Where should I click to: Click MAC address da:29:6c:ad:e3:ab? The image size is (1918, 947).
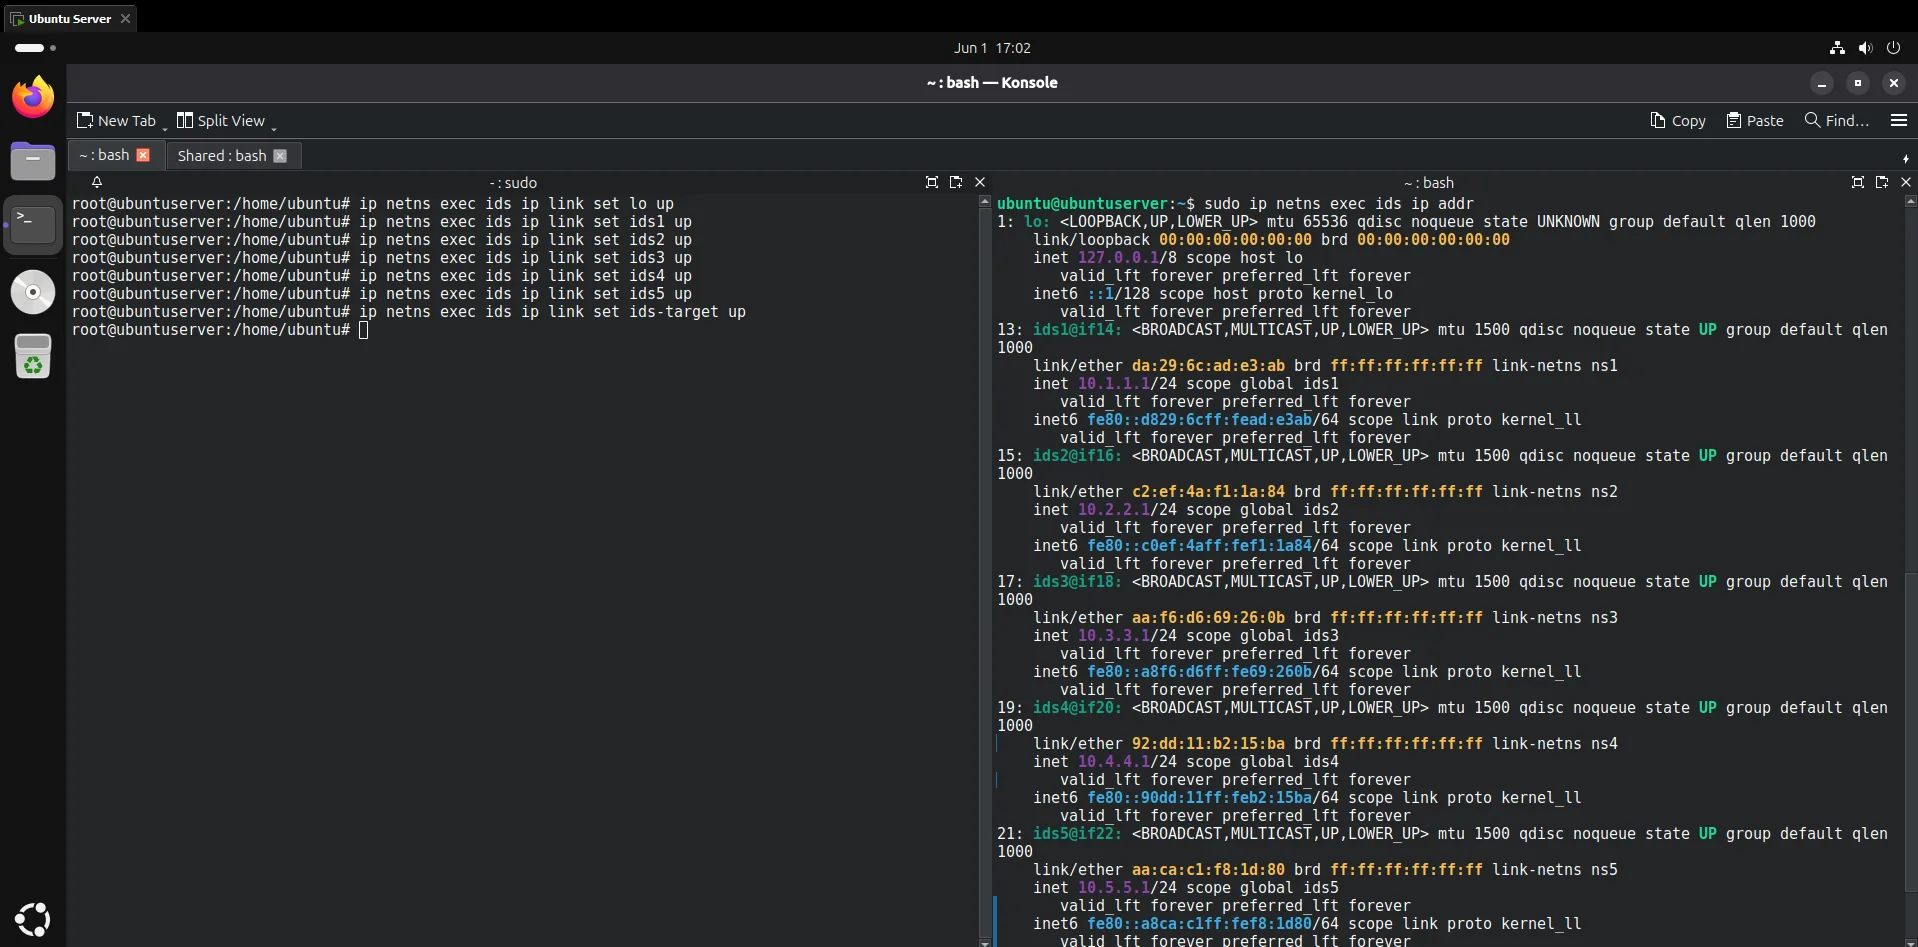(x=1208, y=366)
